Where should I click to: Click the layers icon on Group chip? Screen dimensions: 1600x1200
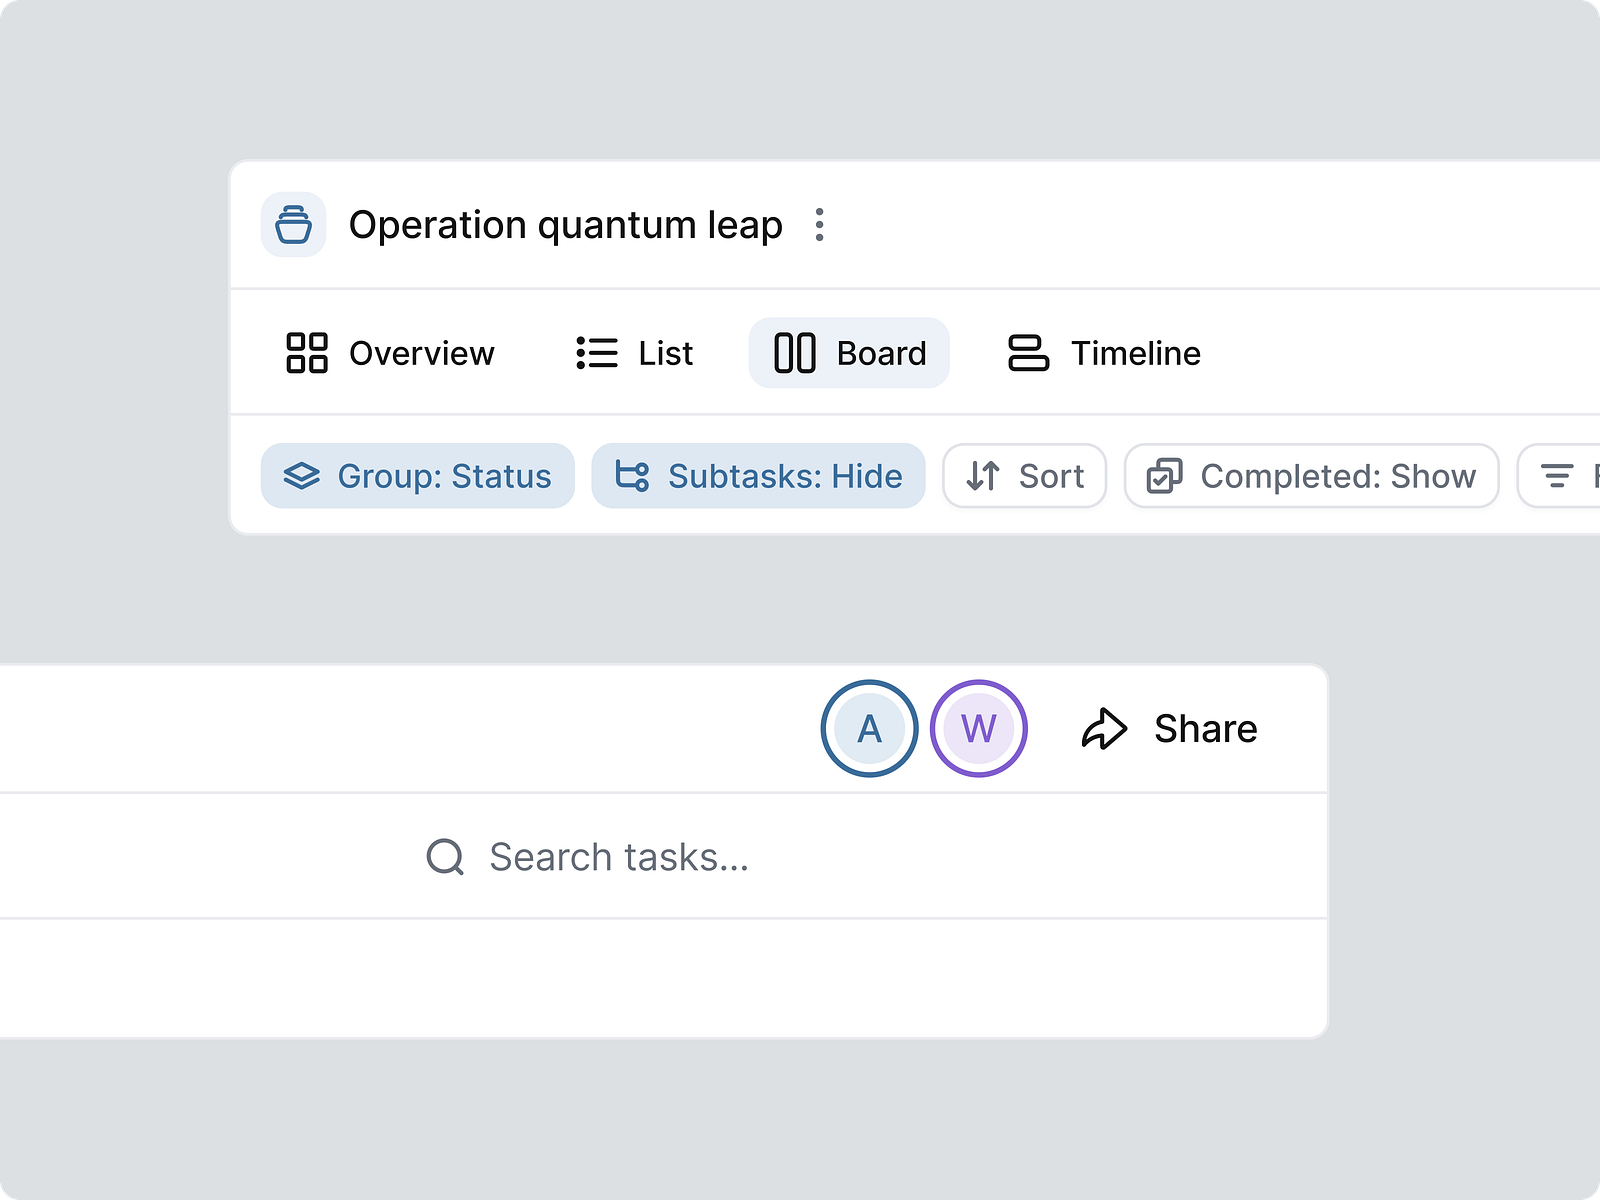(303, 476)
